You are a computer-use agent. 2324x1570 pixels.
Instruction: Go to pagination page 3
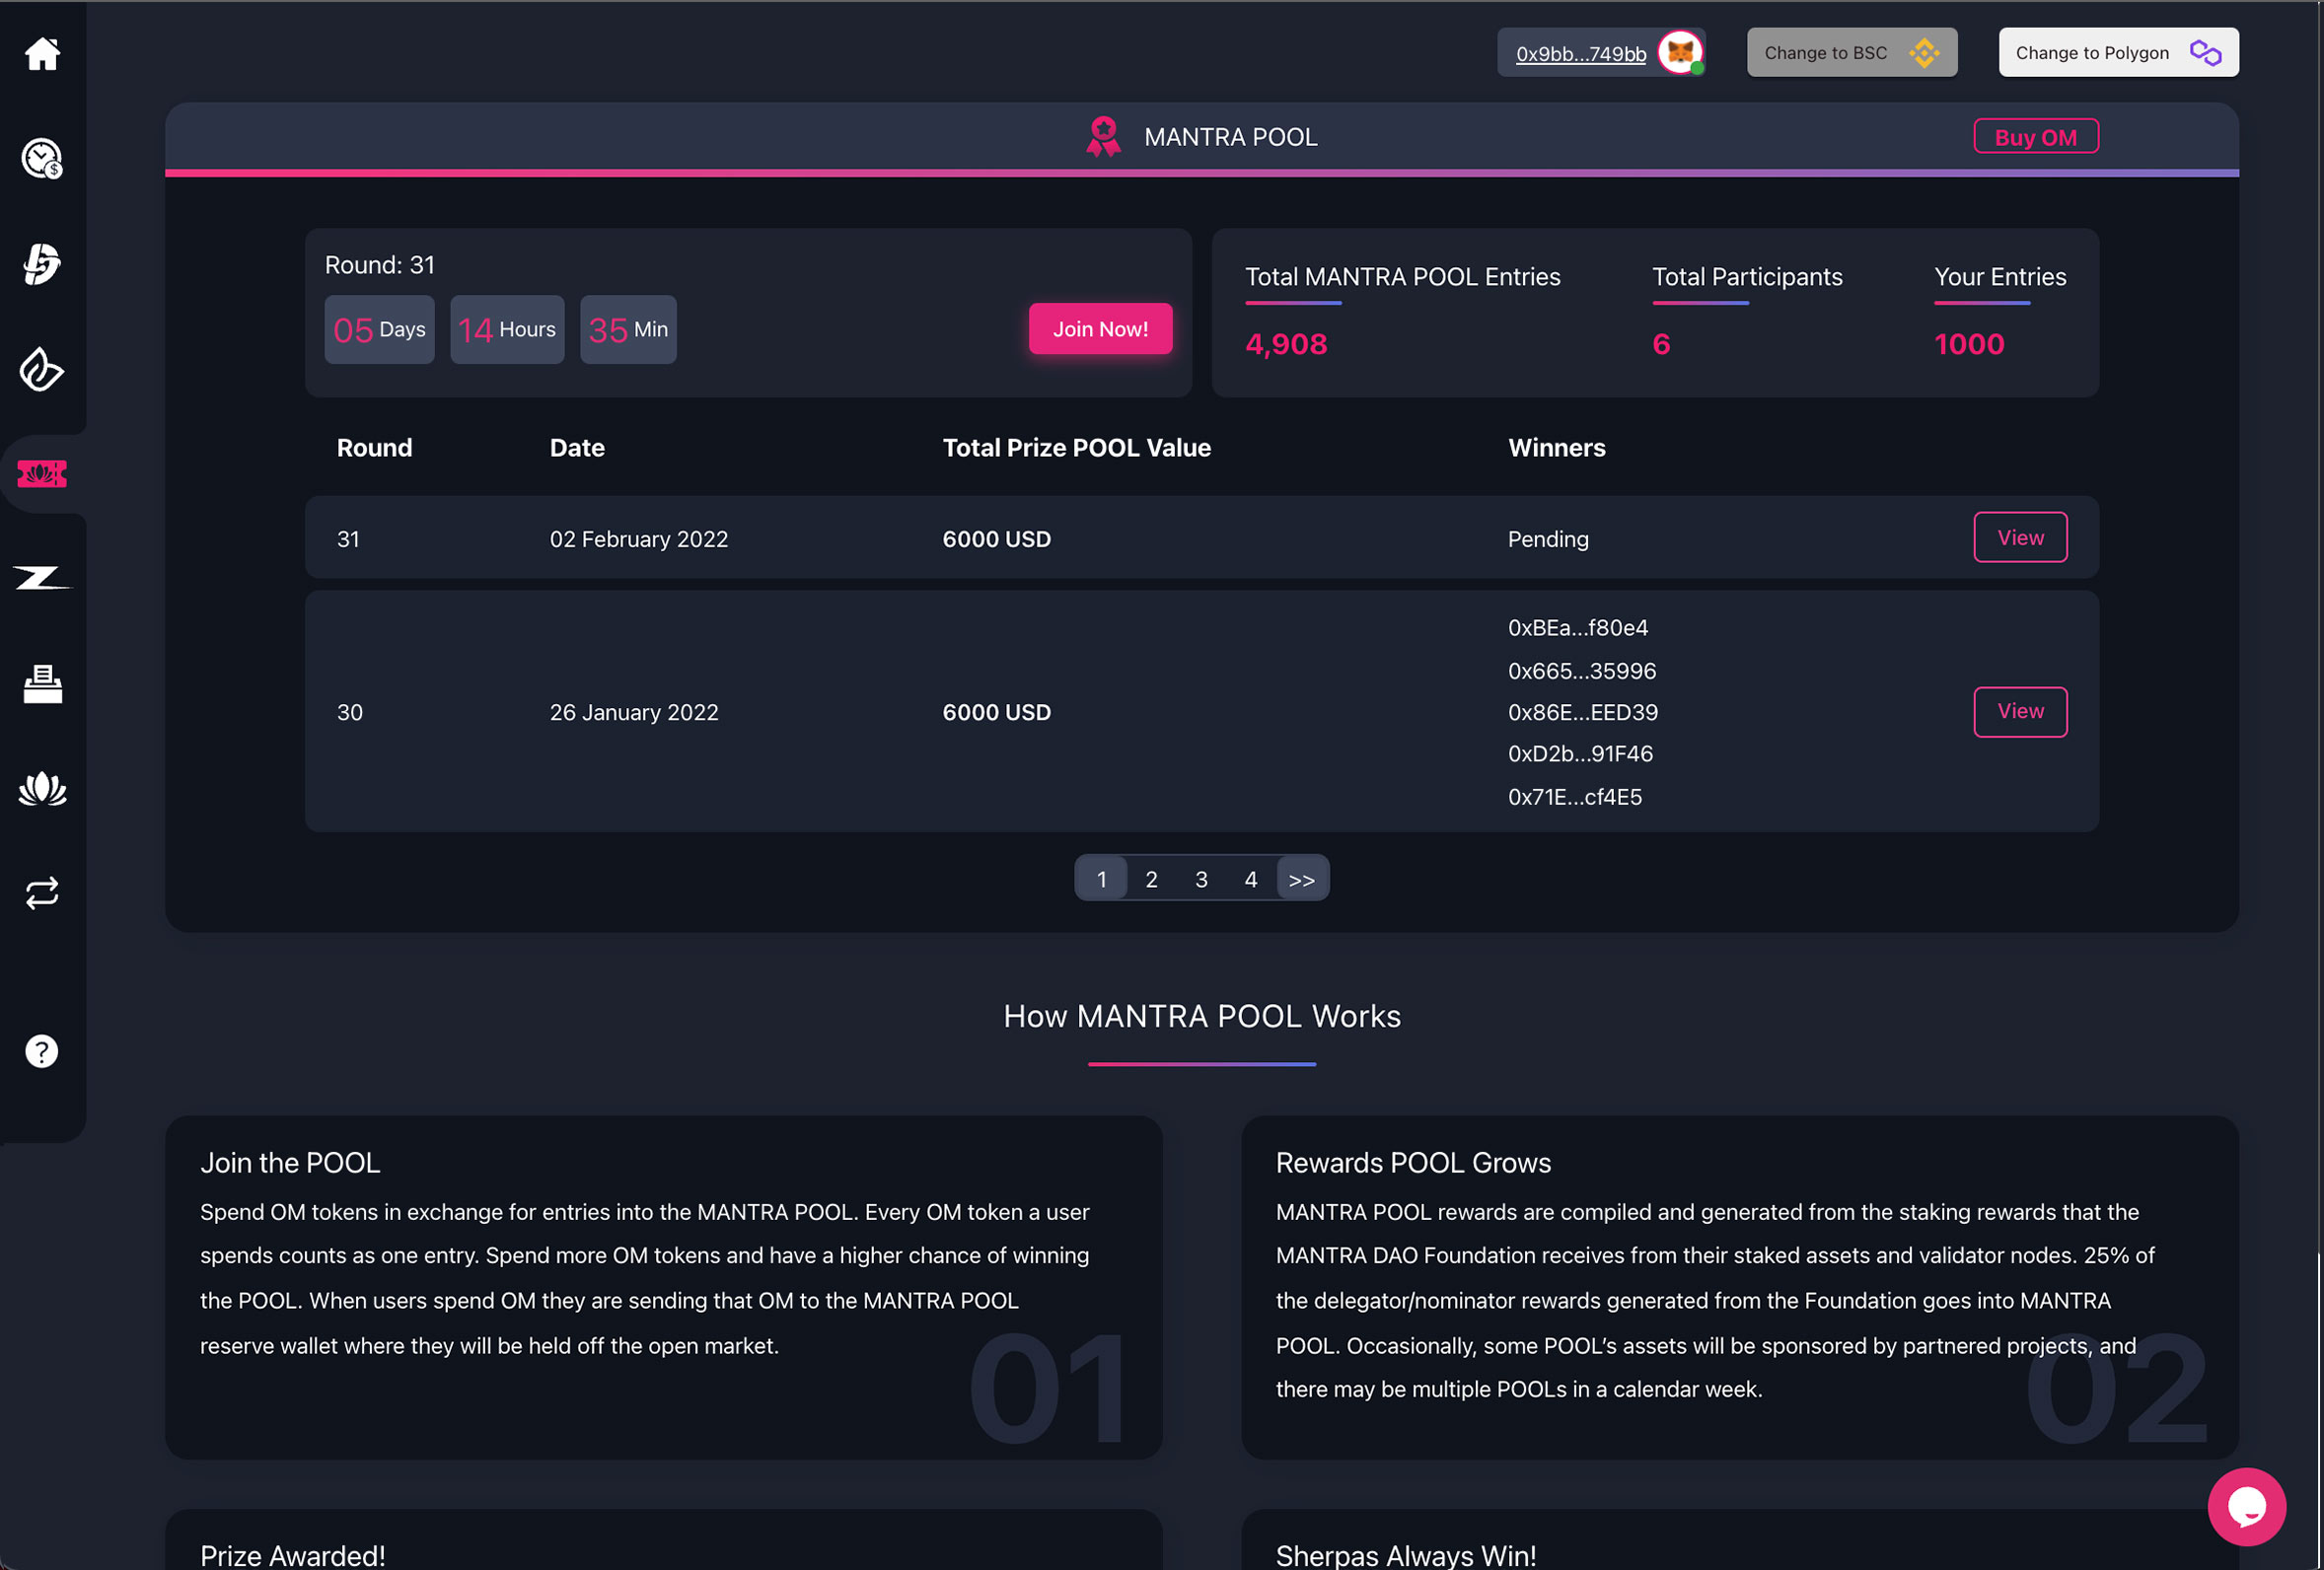(x=1201, y=879)
